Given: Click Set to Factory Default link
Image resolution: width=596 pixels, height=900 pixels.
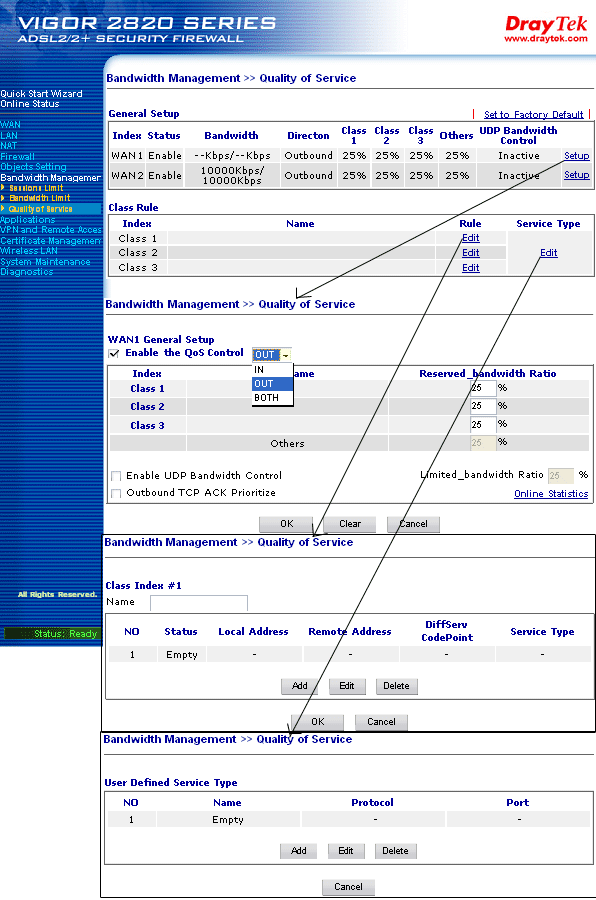Looking at the screenshot, I should [x=533, y=115].
